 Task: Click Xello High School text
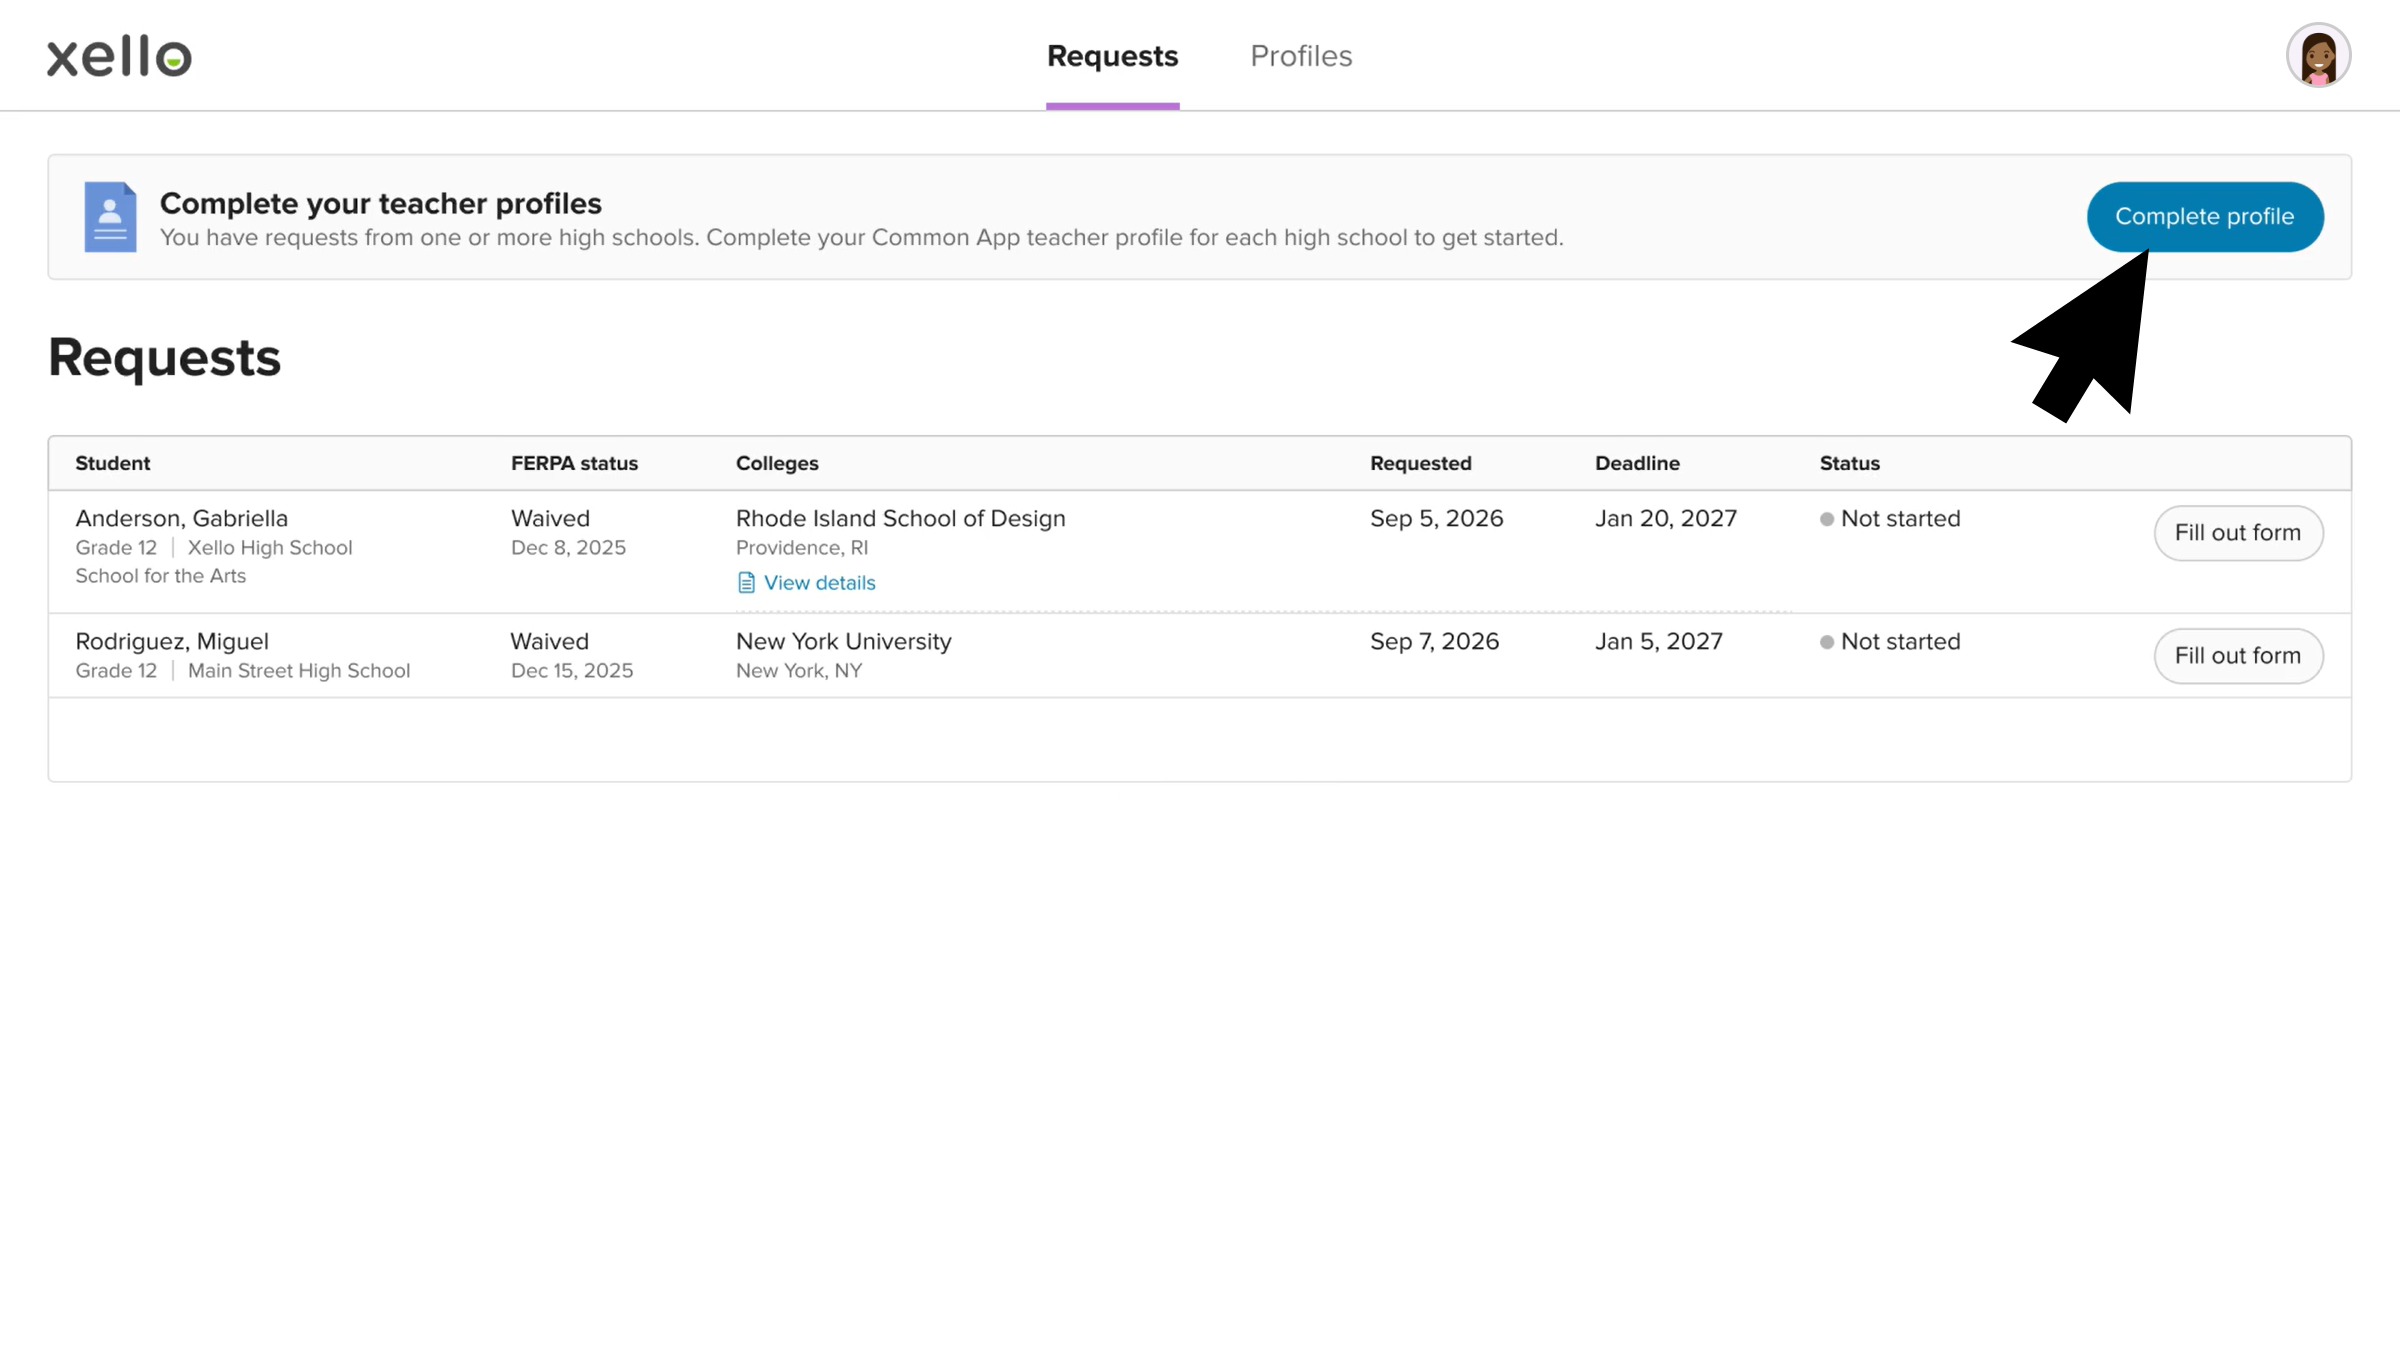pyautogui.click(x=270, y=548)
